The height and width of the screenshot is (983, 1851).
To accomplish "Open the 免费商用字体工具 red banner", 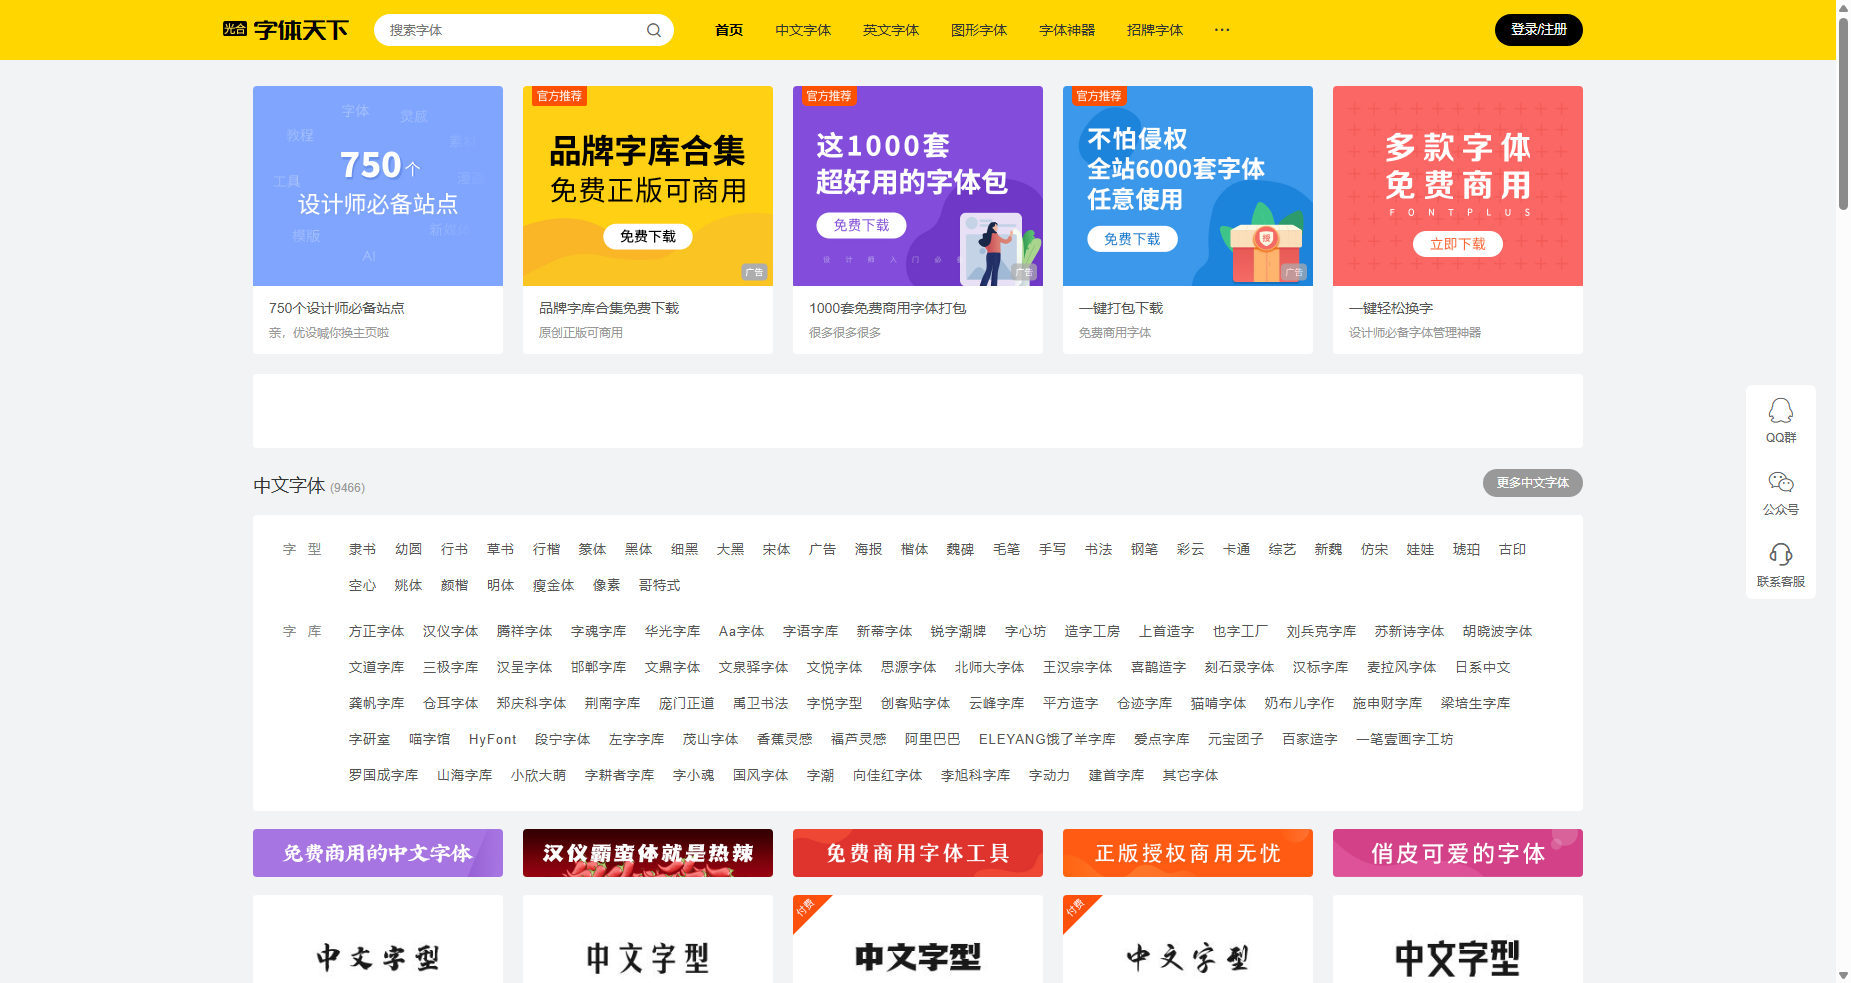I will 918,853.
